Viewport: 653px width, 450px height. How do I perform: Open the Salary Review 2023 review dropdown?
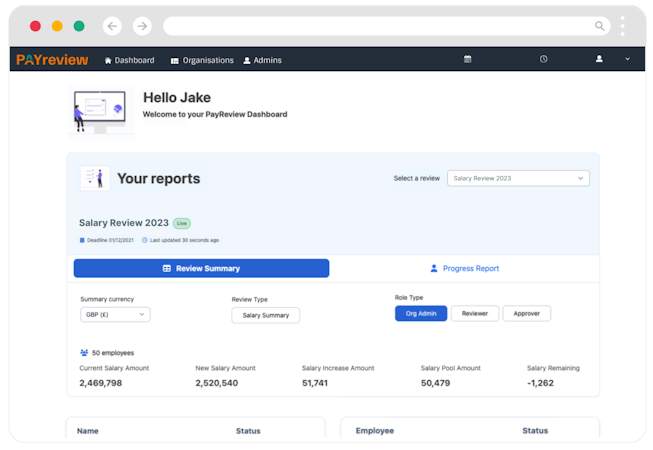click(518, 178)
